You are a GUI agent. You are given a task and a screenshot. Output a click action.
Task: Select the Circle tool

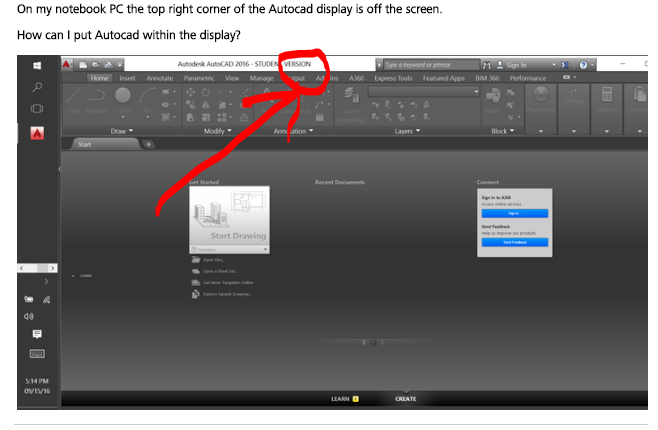tap(123, 100)
